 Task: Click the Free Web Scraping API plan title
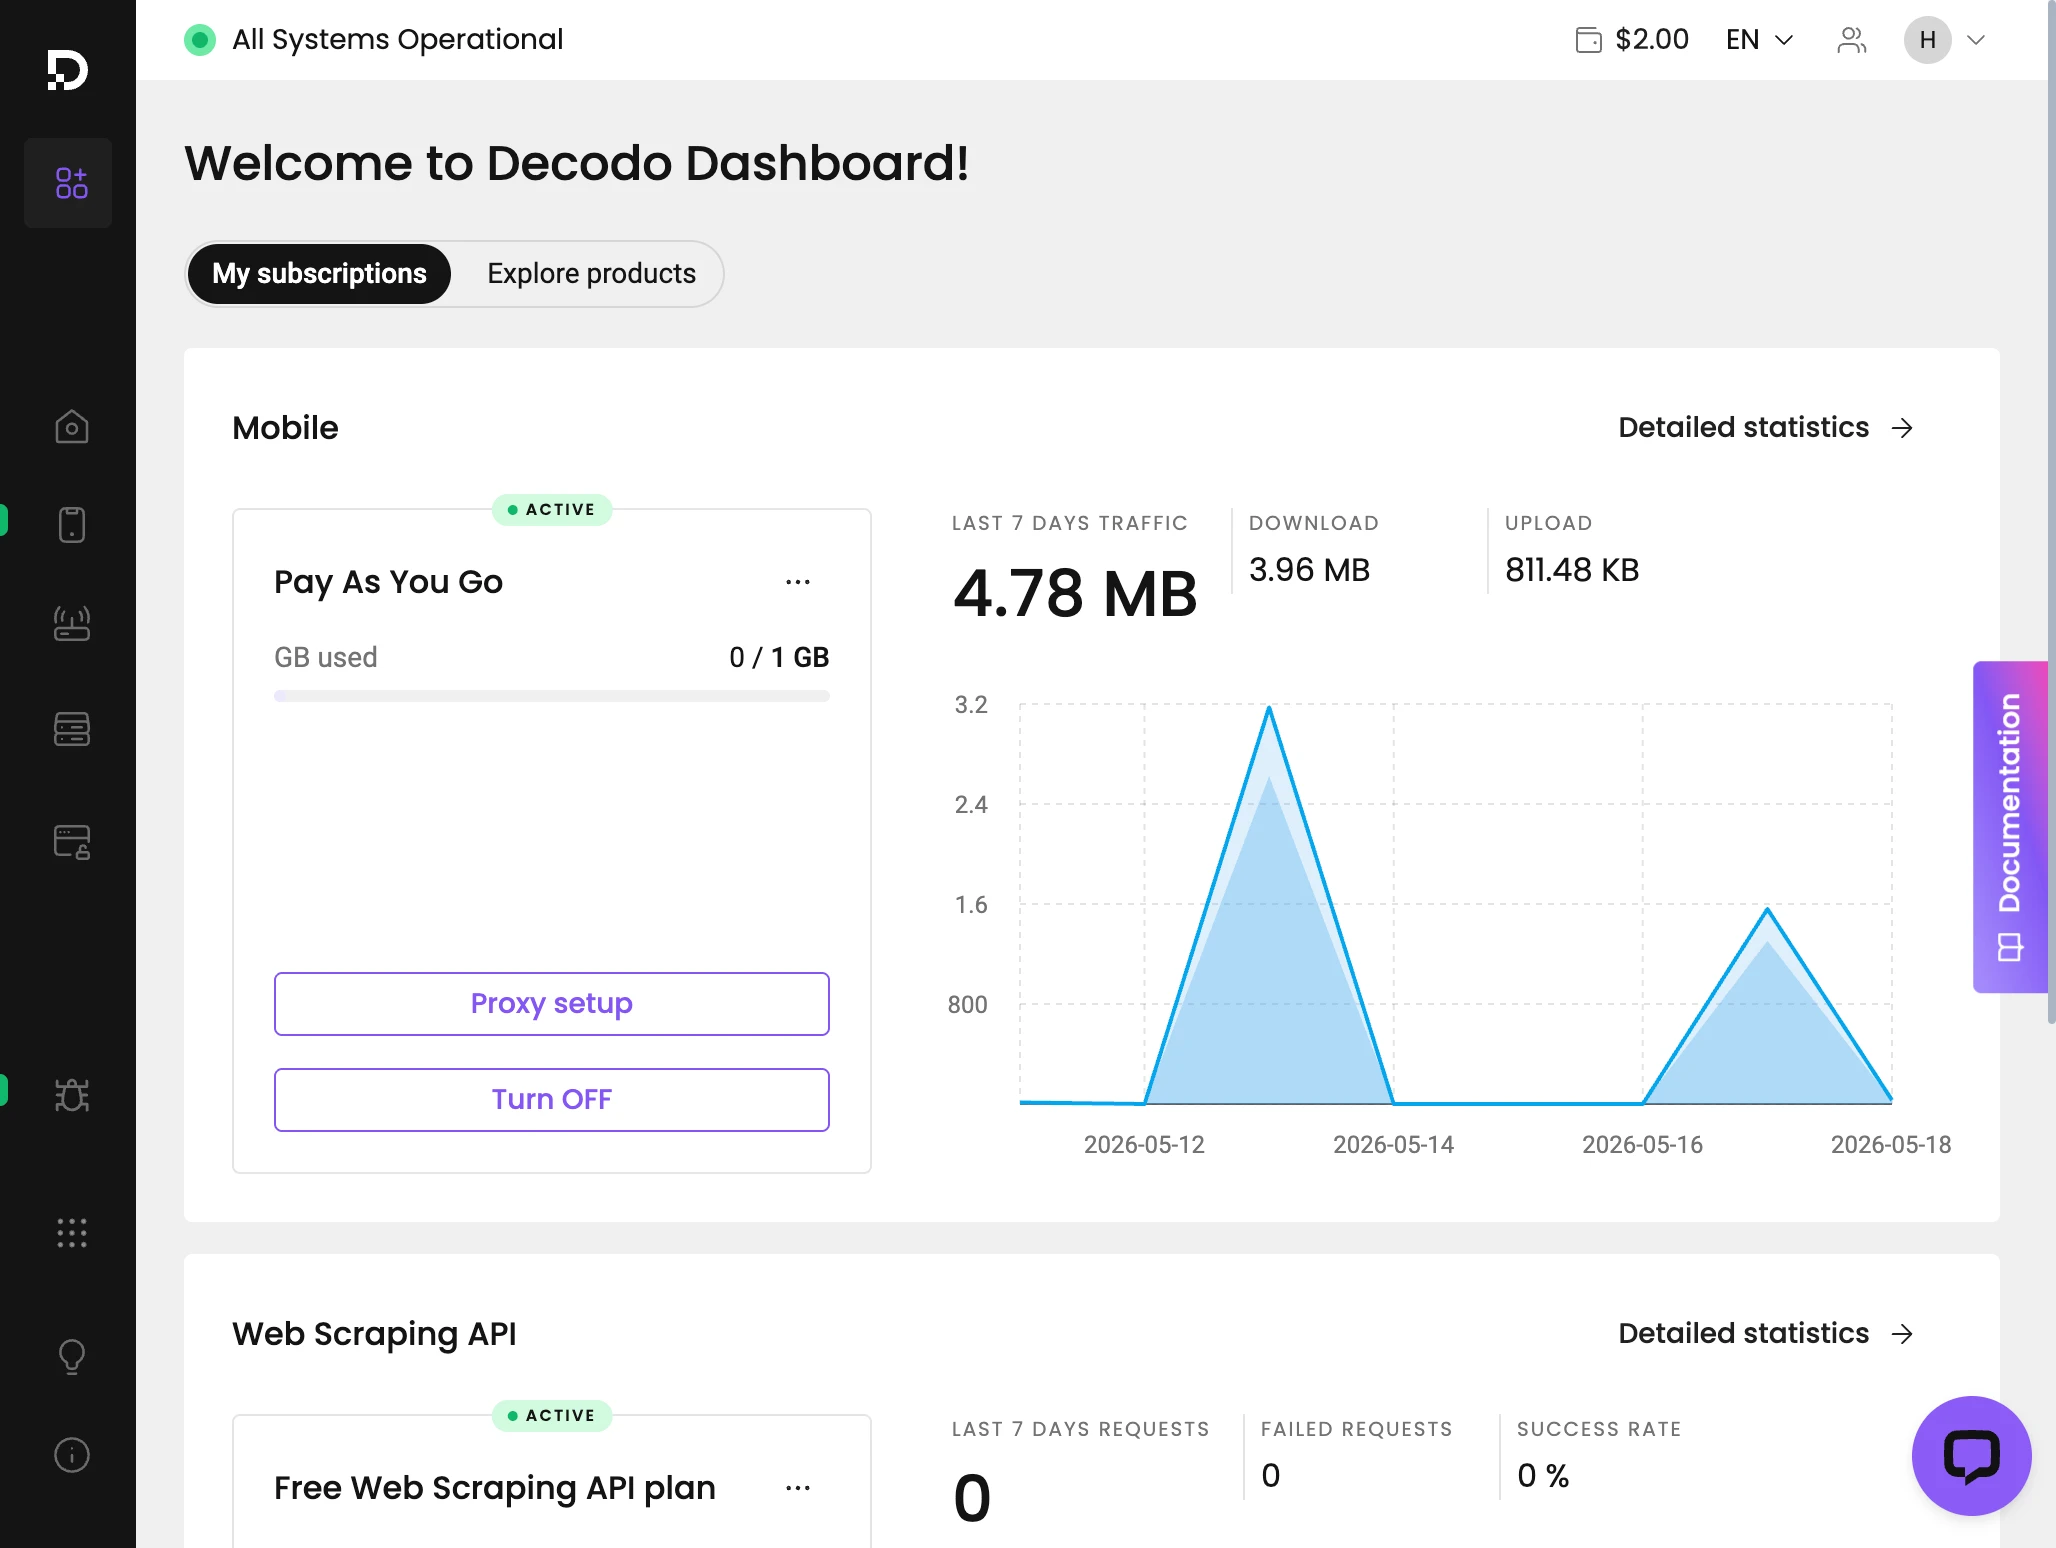pos(495,1488)
